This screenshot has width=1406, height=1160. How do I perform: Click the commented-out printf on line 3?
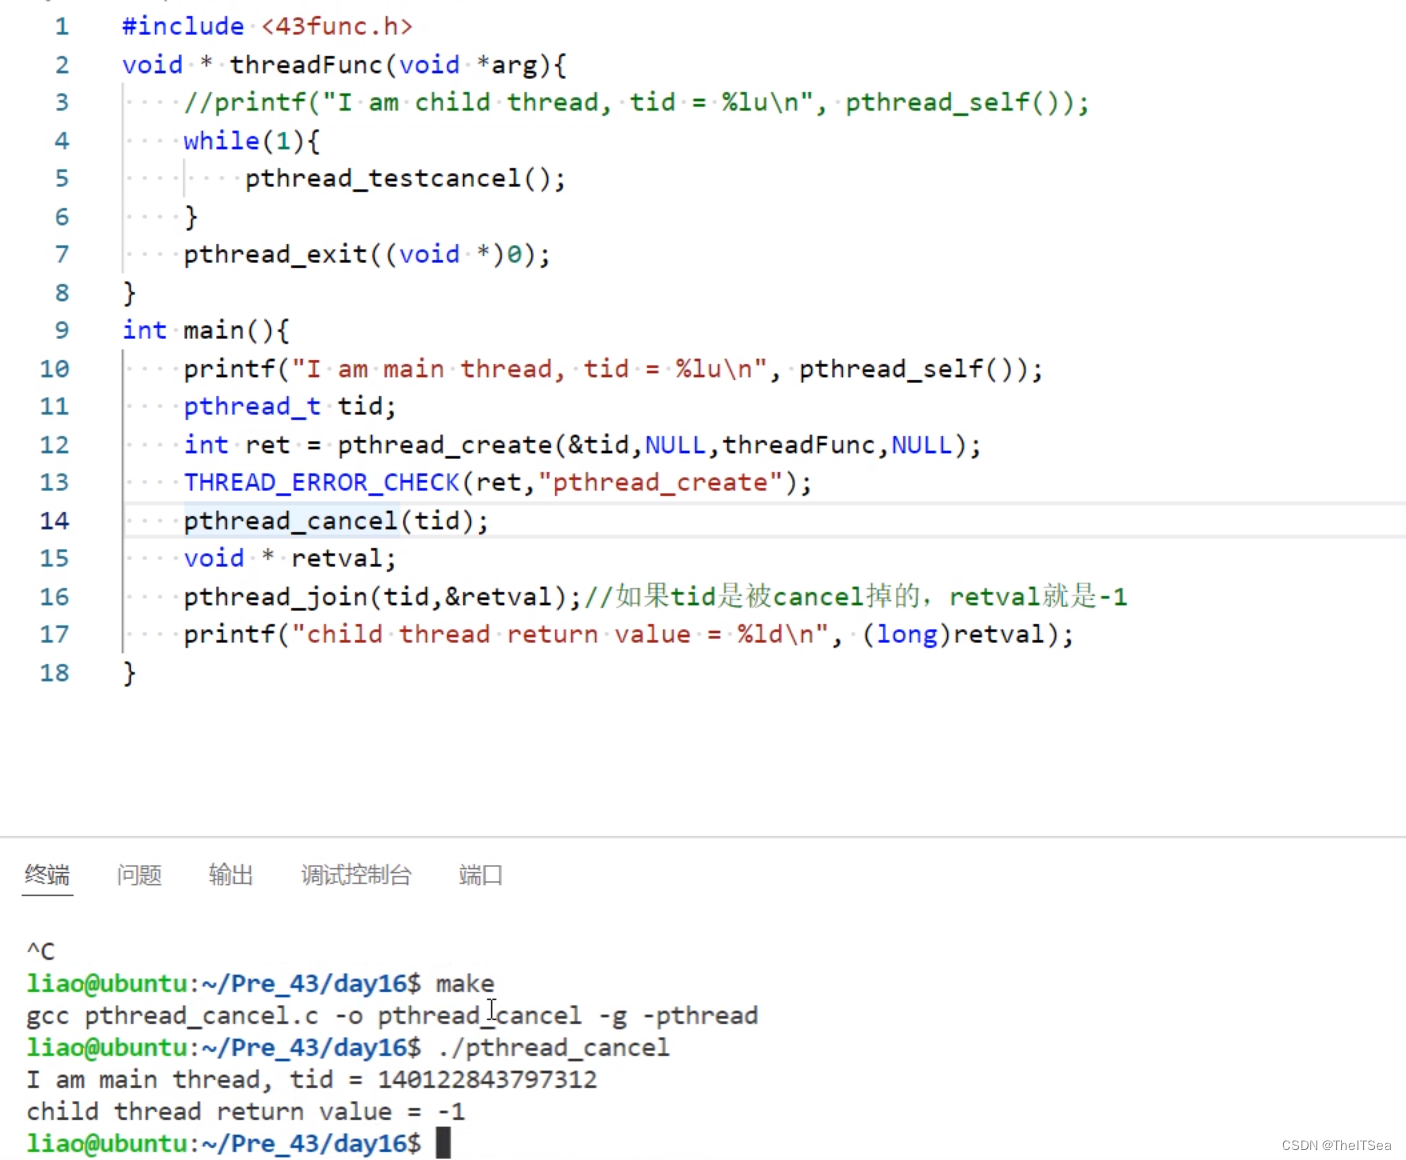coord(636,102)
